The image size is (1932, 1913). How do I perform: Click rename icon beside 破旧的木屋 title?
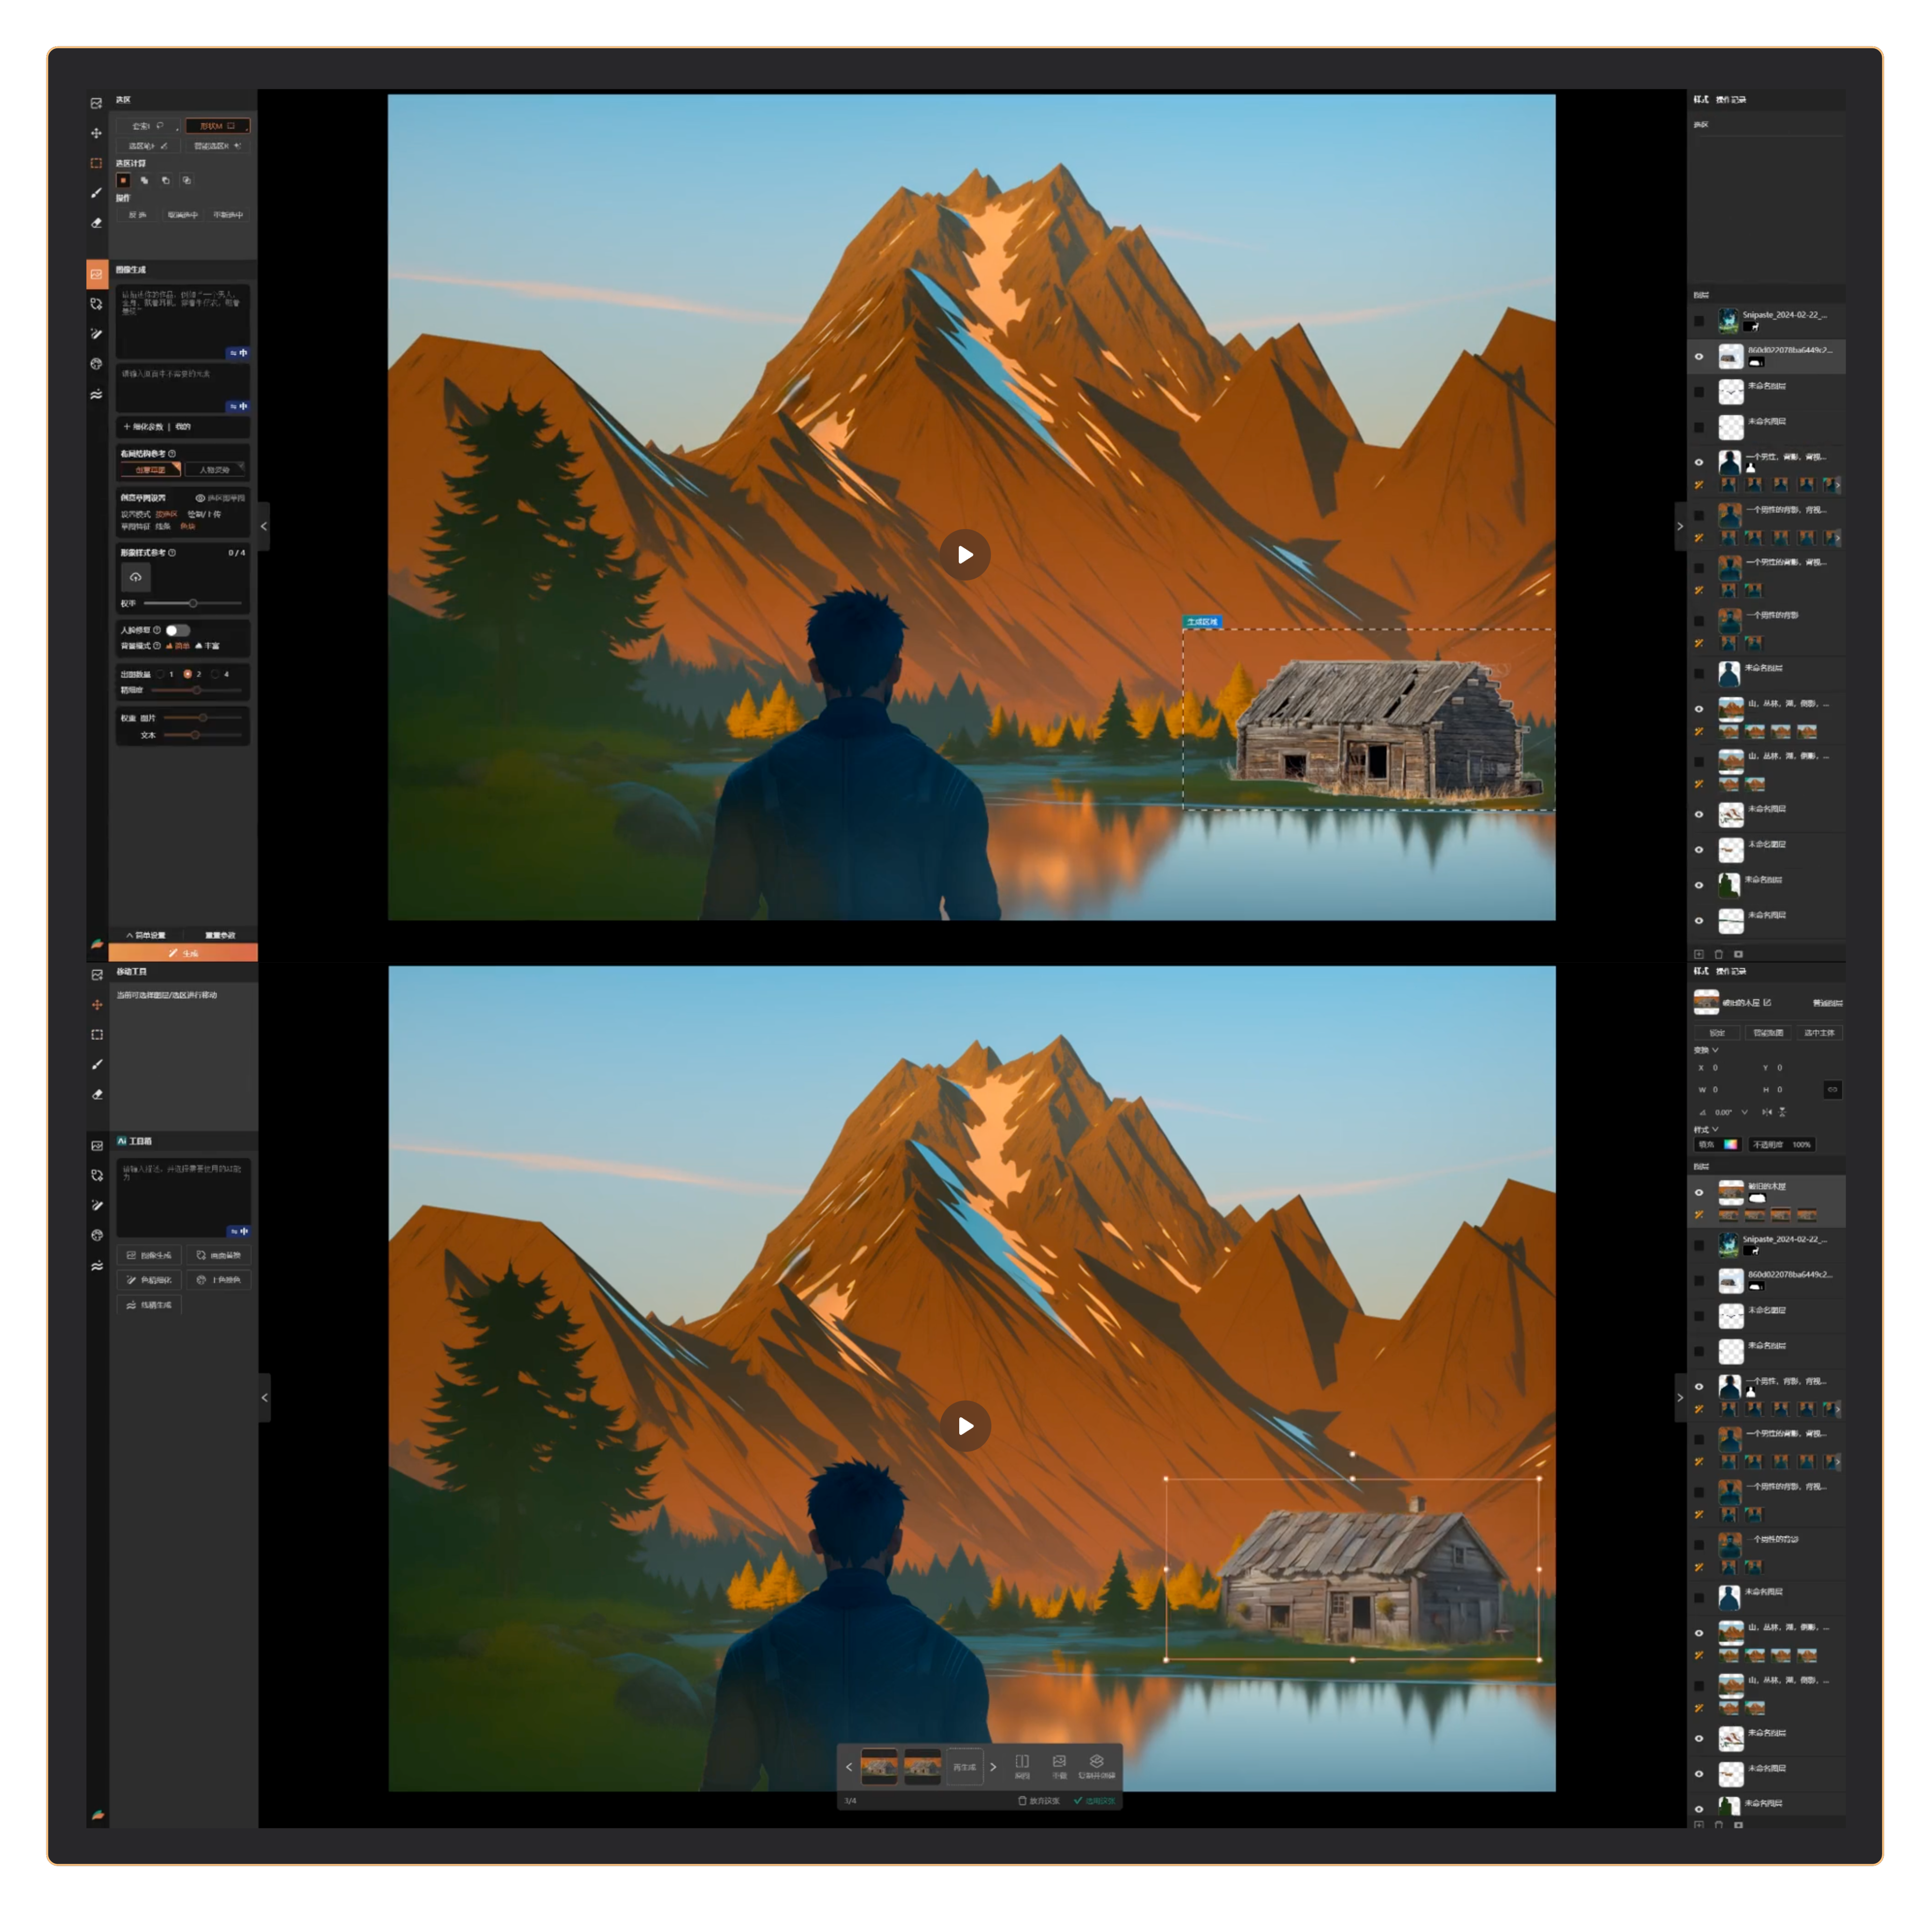1768,1002
